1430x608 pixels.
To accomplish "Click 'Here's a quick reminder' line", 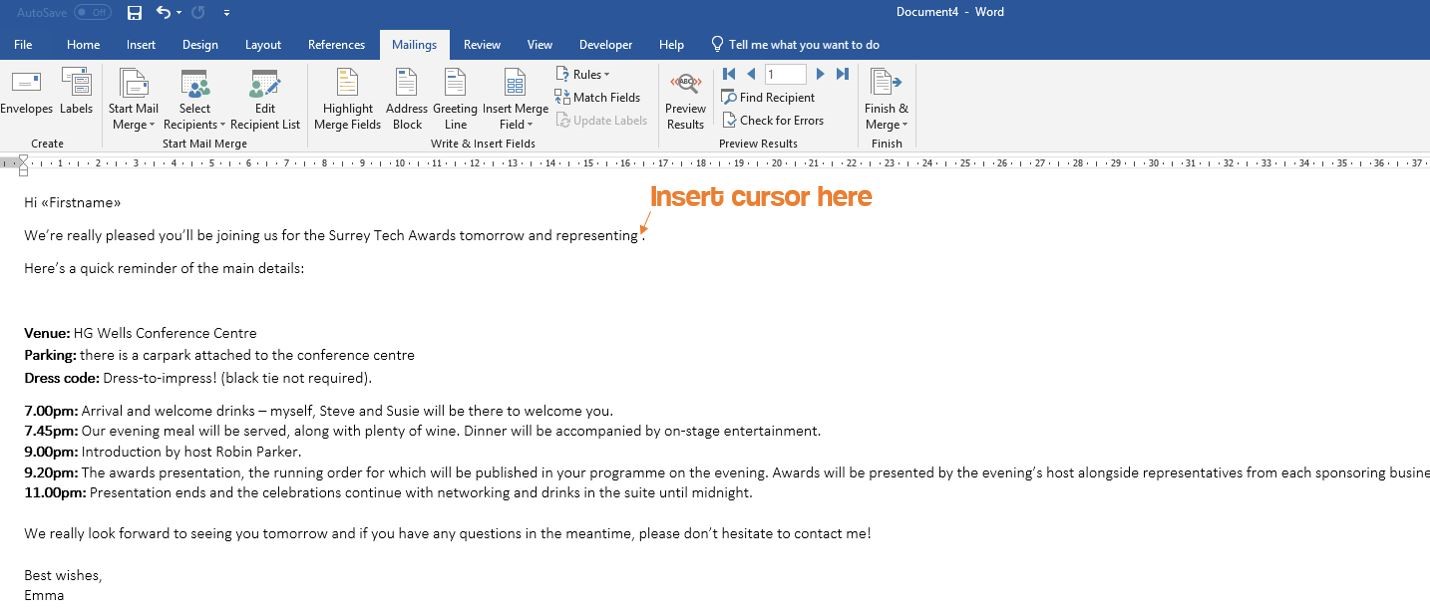I will tap(164, 268).
